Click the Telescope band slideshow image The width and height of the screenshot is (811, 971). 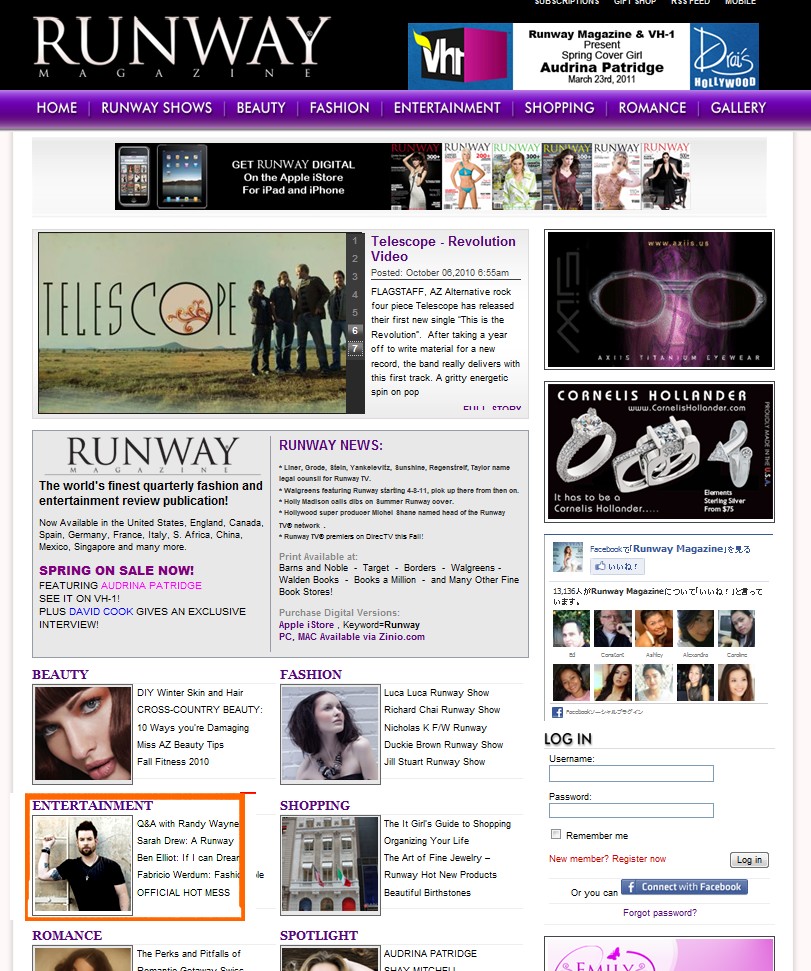[193, 323]
